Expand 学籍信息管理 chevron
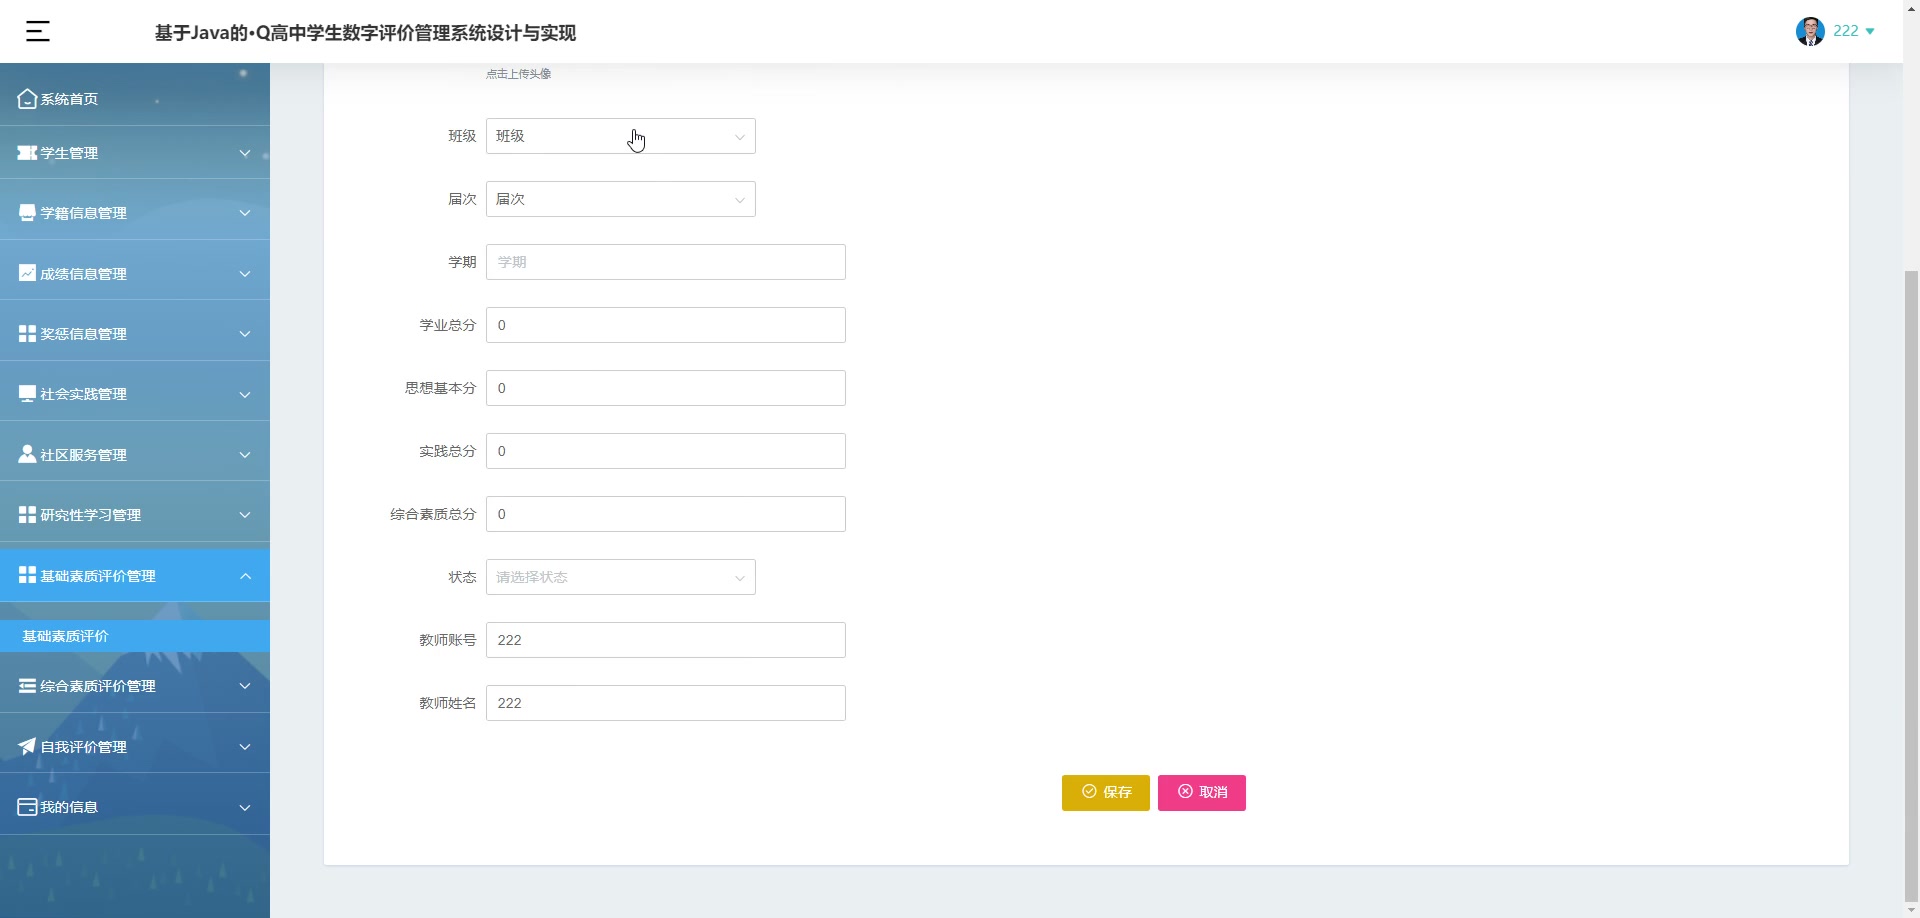Image resolution: width=1920 pixels, height=918 pixels. click(x=245, y=213)
